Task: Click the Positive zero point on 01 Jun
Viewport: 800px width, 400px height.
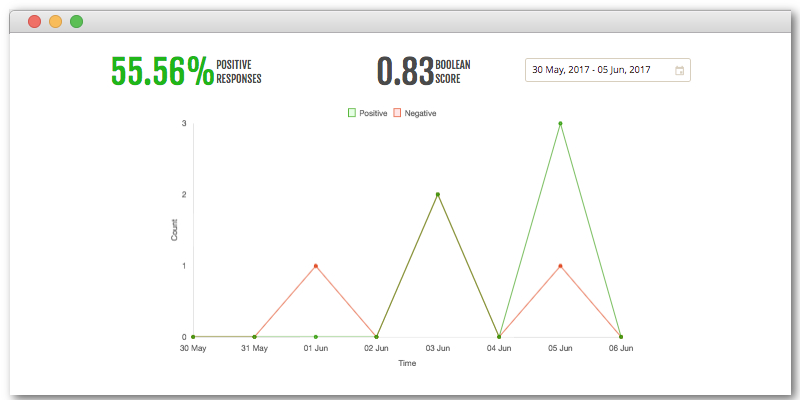Action: [316, 337]
